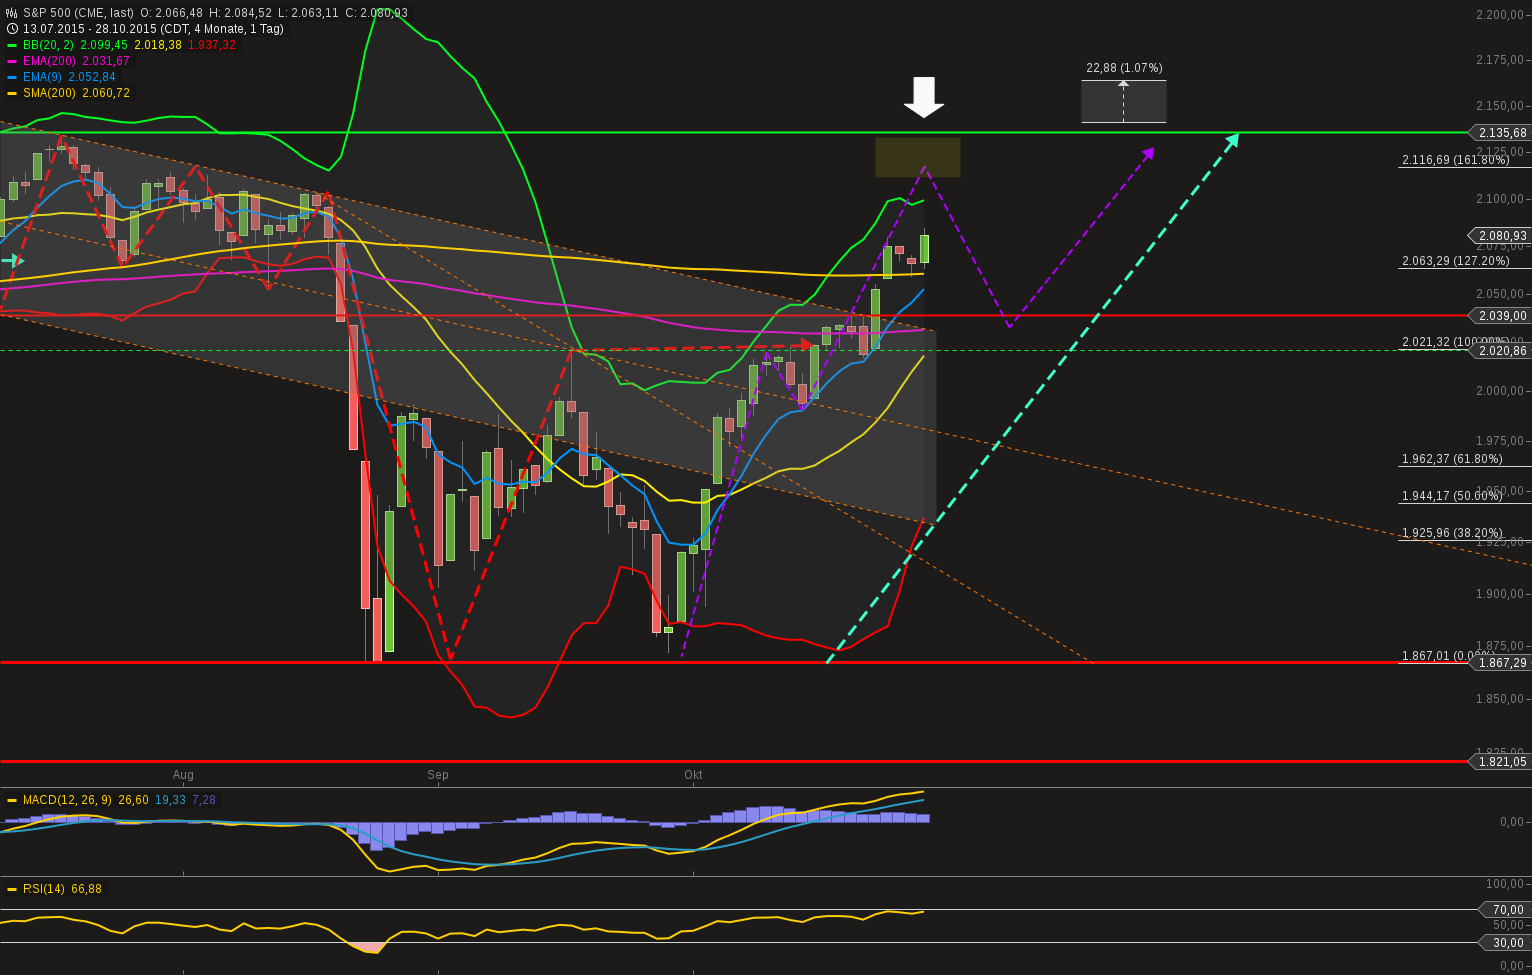This screenshot has height=975, width=1532.
Task: Click the S&P 500 (CME, last) title
Action: [79, 13]
